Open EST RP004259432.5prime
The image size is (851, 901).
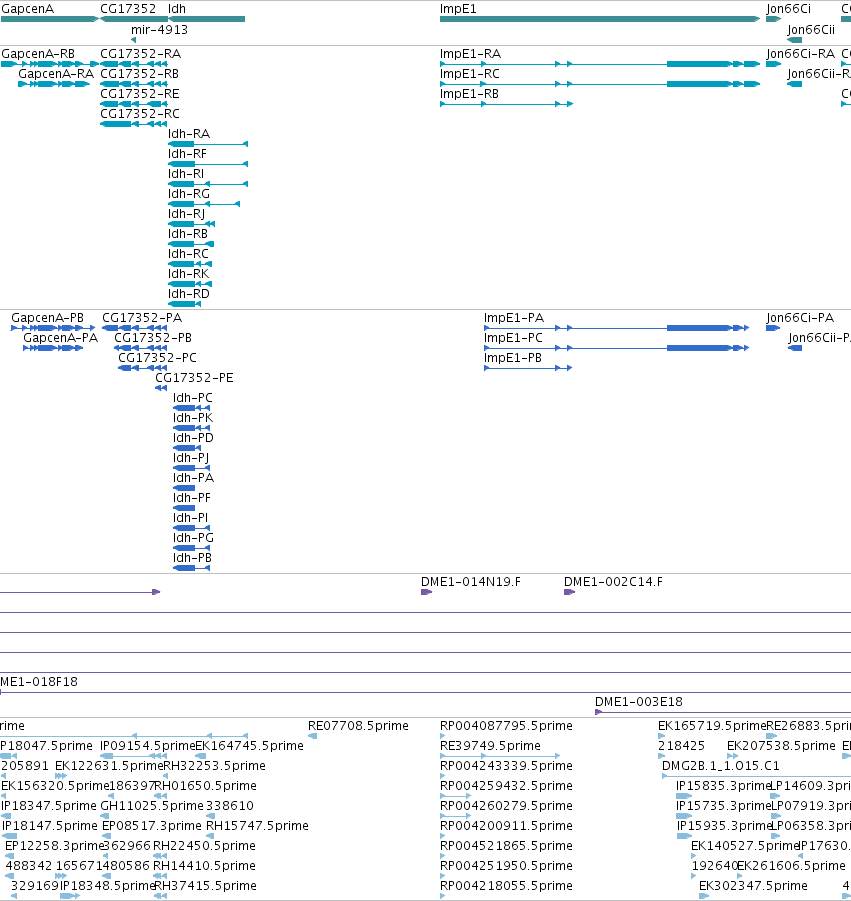tap(455, 796)
